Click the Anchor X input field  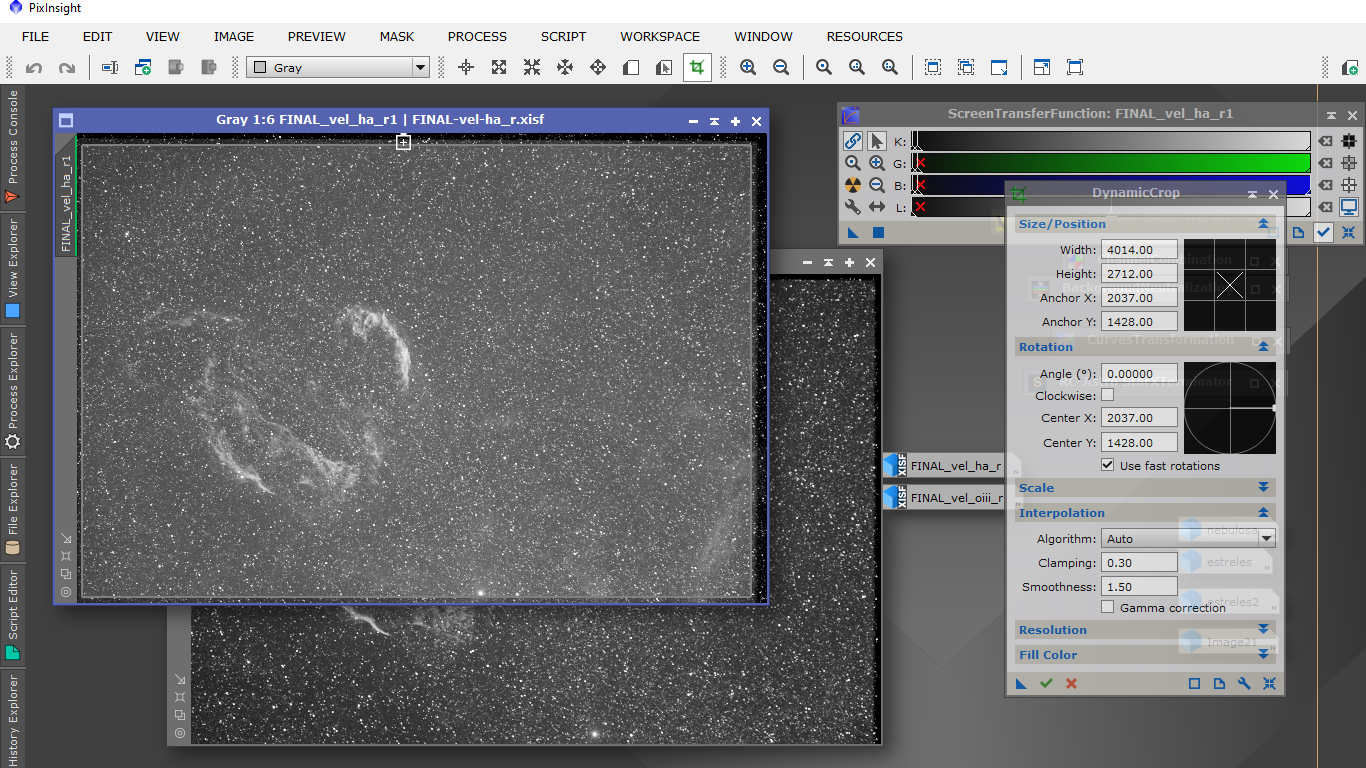(x=1139, y=298)
